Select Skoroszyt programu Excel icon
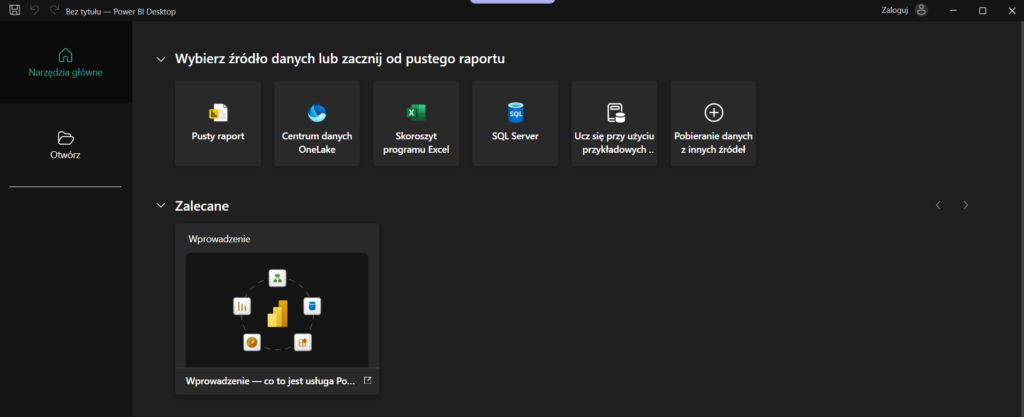The width and height of the screenshot is (1024, 417). 415,112
